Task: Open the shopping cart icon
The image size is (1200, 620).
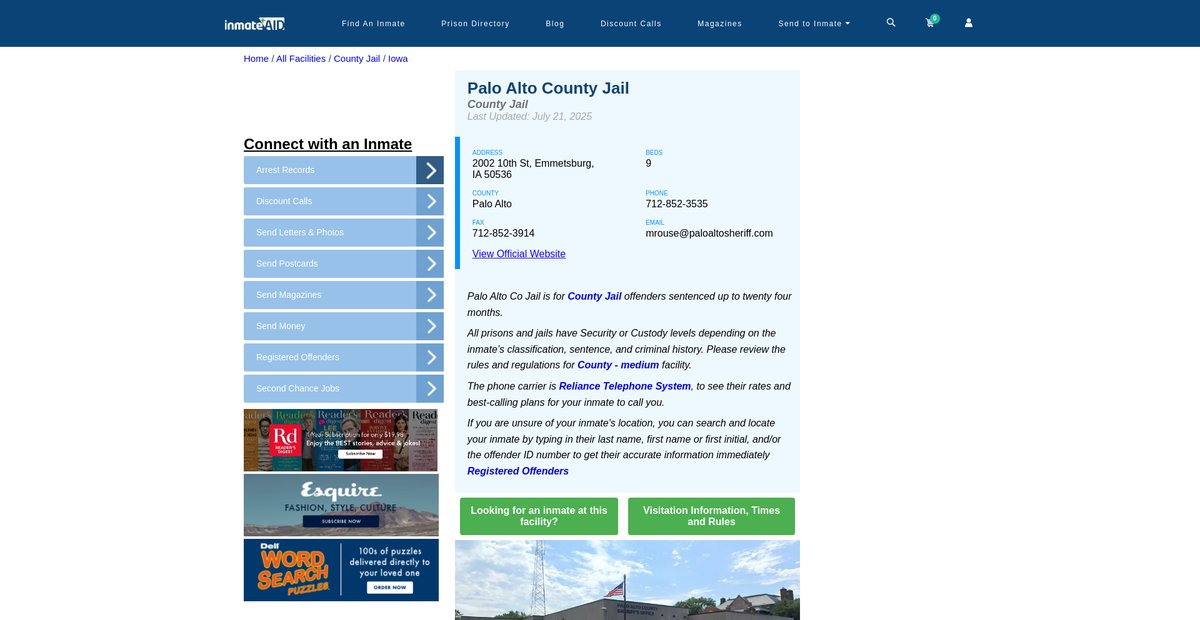Action: 930,23
